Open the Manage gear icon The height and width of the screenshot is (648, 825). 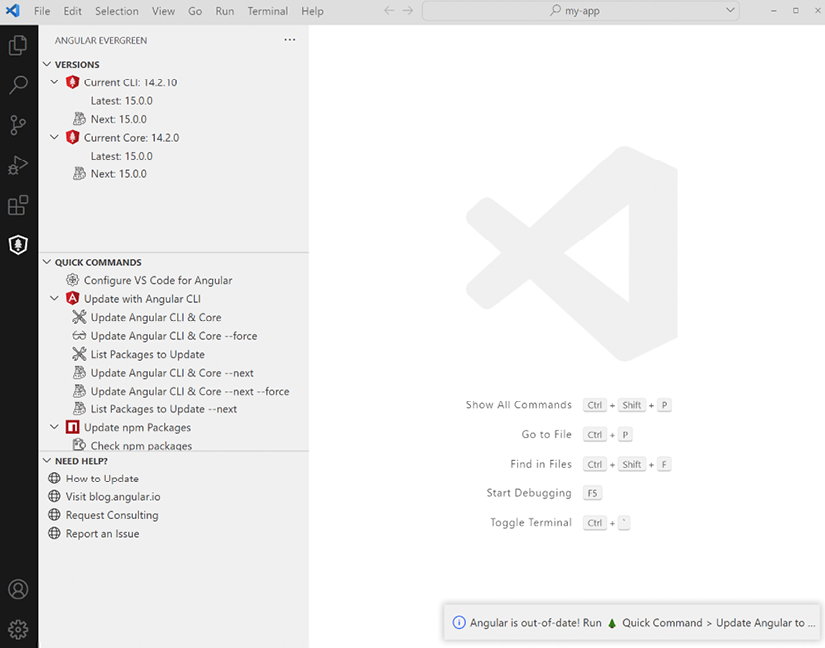click(18, 629)
